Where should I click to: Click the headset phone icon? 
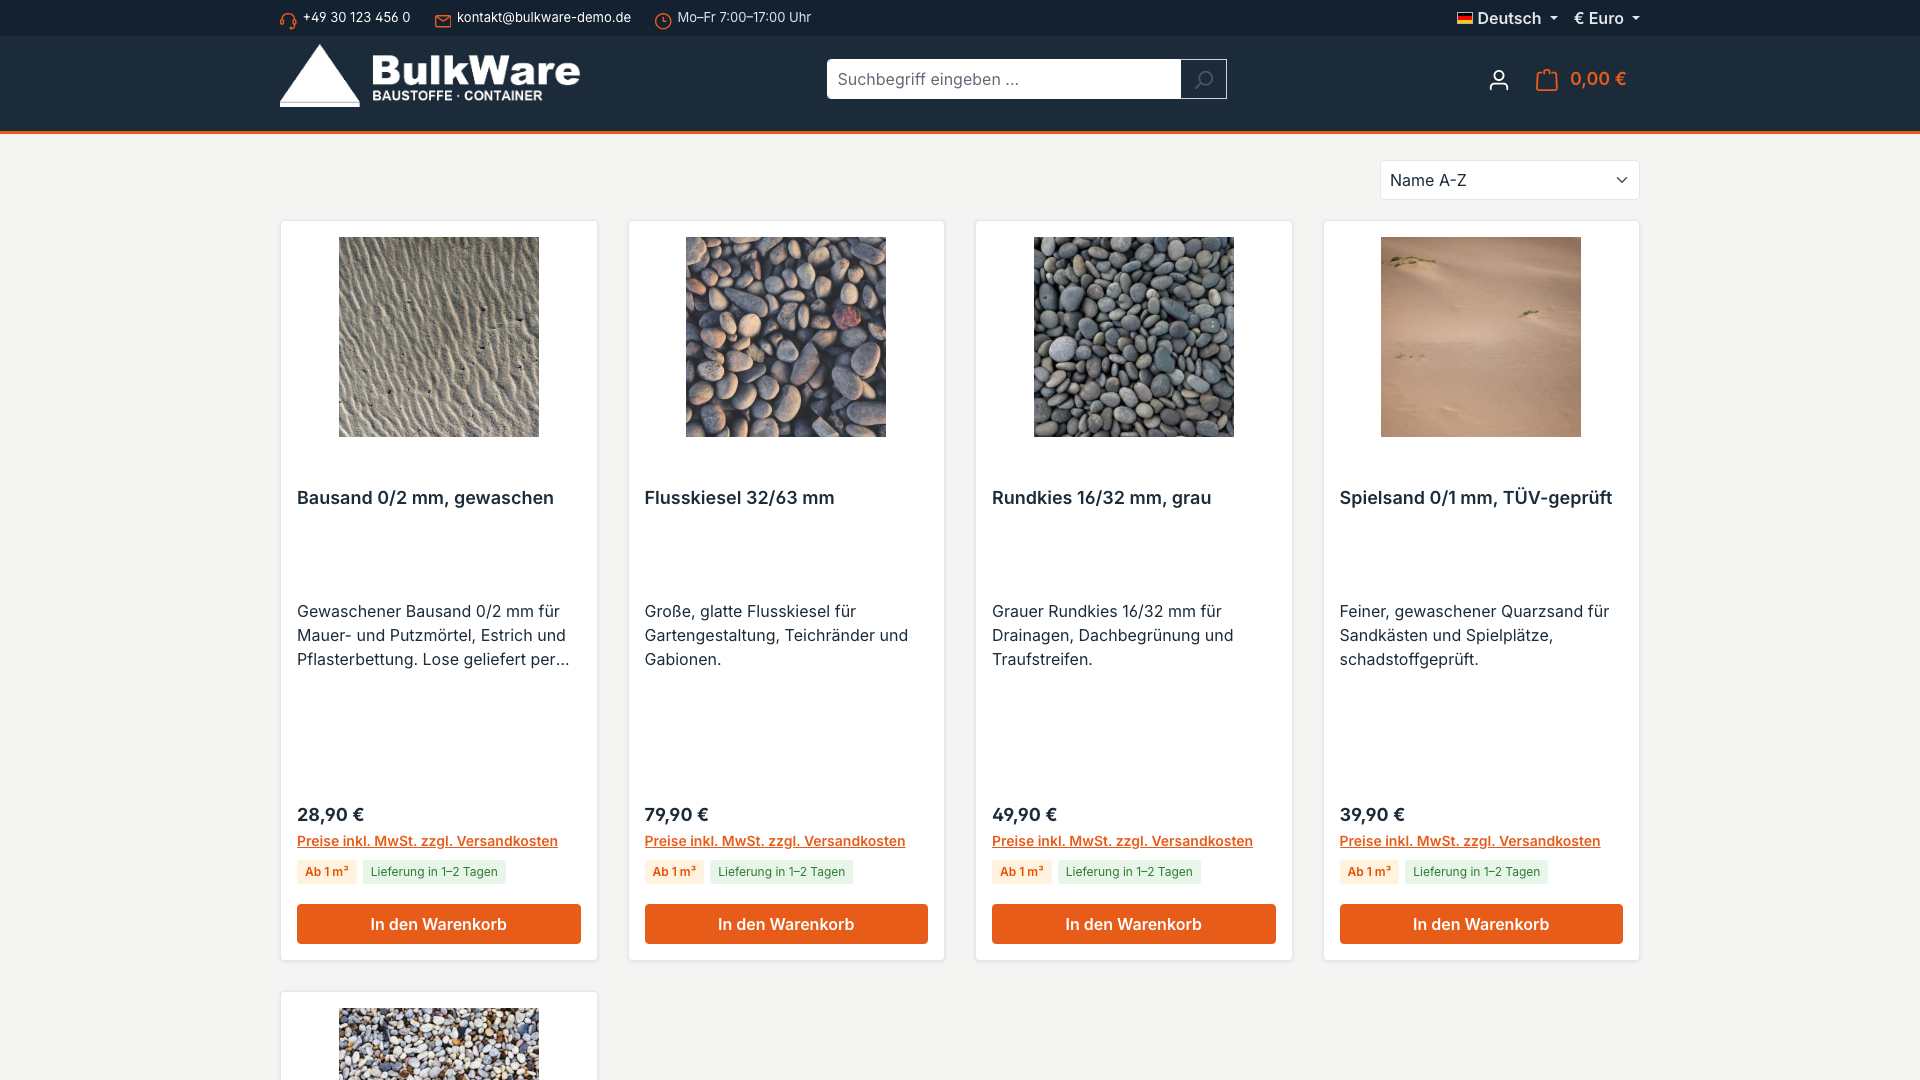[288, 21]
